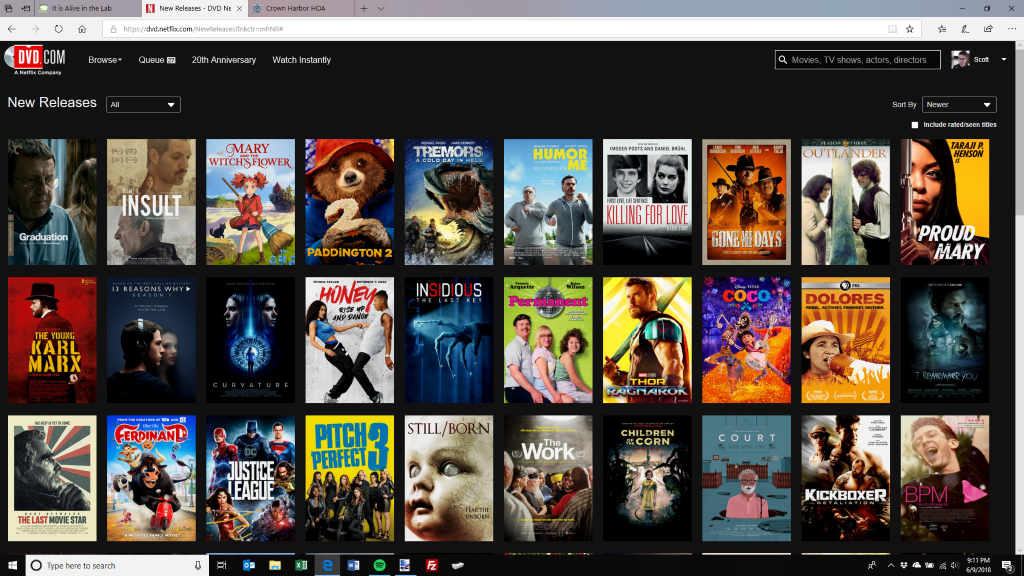Click the DVD.com logo
Viewport: 1024px width, 576px height.
(35, 59)
